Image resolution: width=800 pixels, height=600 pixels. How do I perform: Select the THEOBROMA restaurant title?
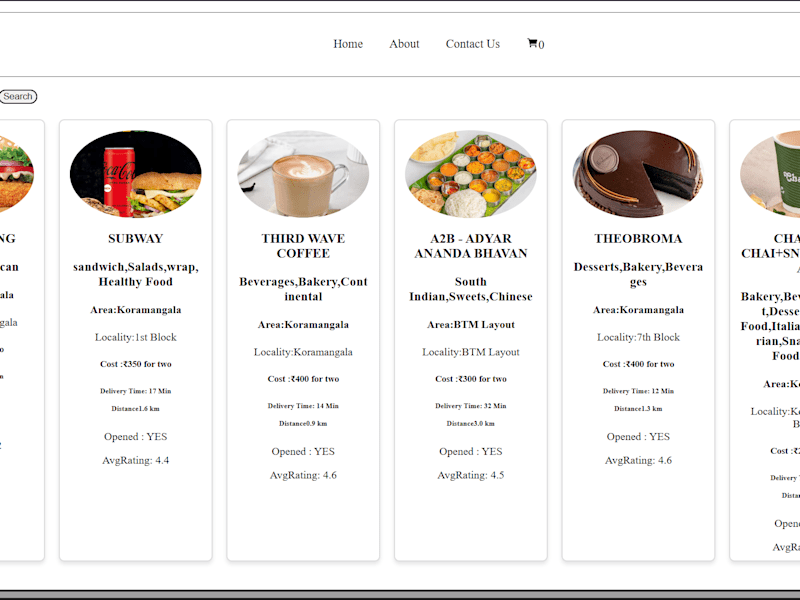(x=638, y=238)
